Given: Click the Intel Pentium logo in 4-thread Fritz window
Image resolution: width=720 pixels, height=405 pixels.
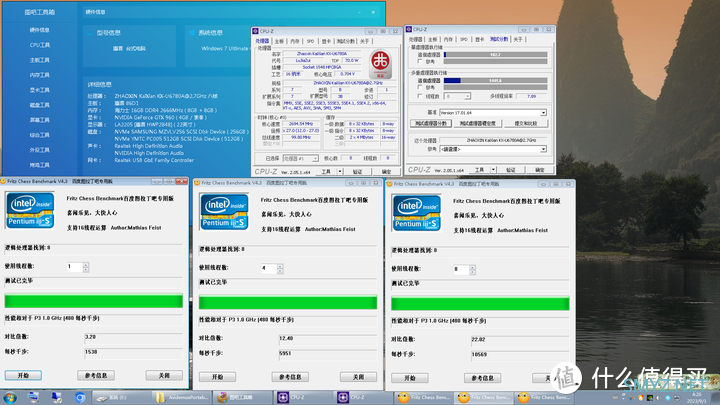Looking at the screenshot, I should click(224, 212).
